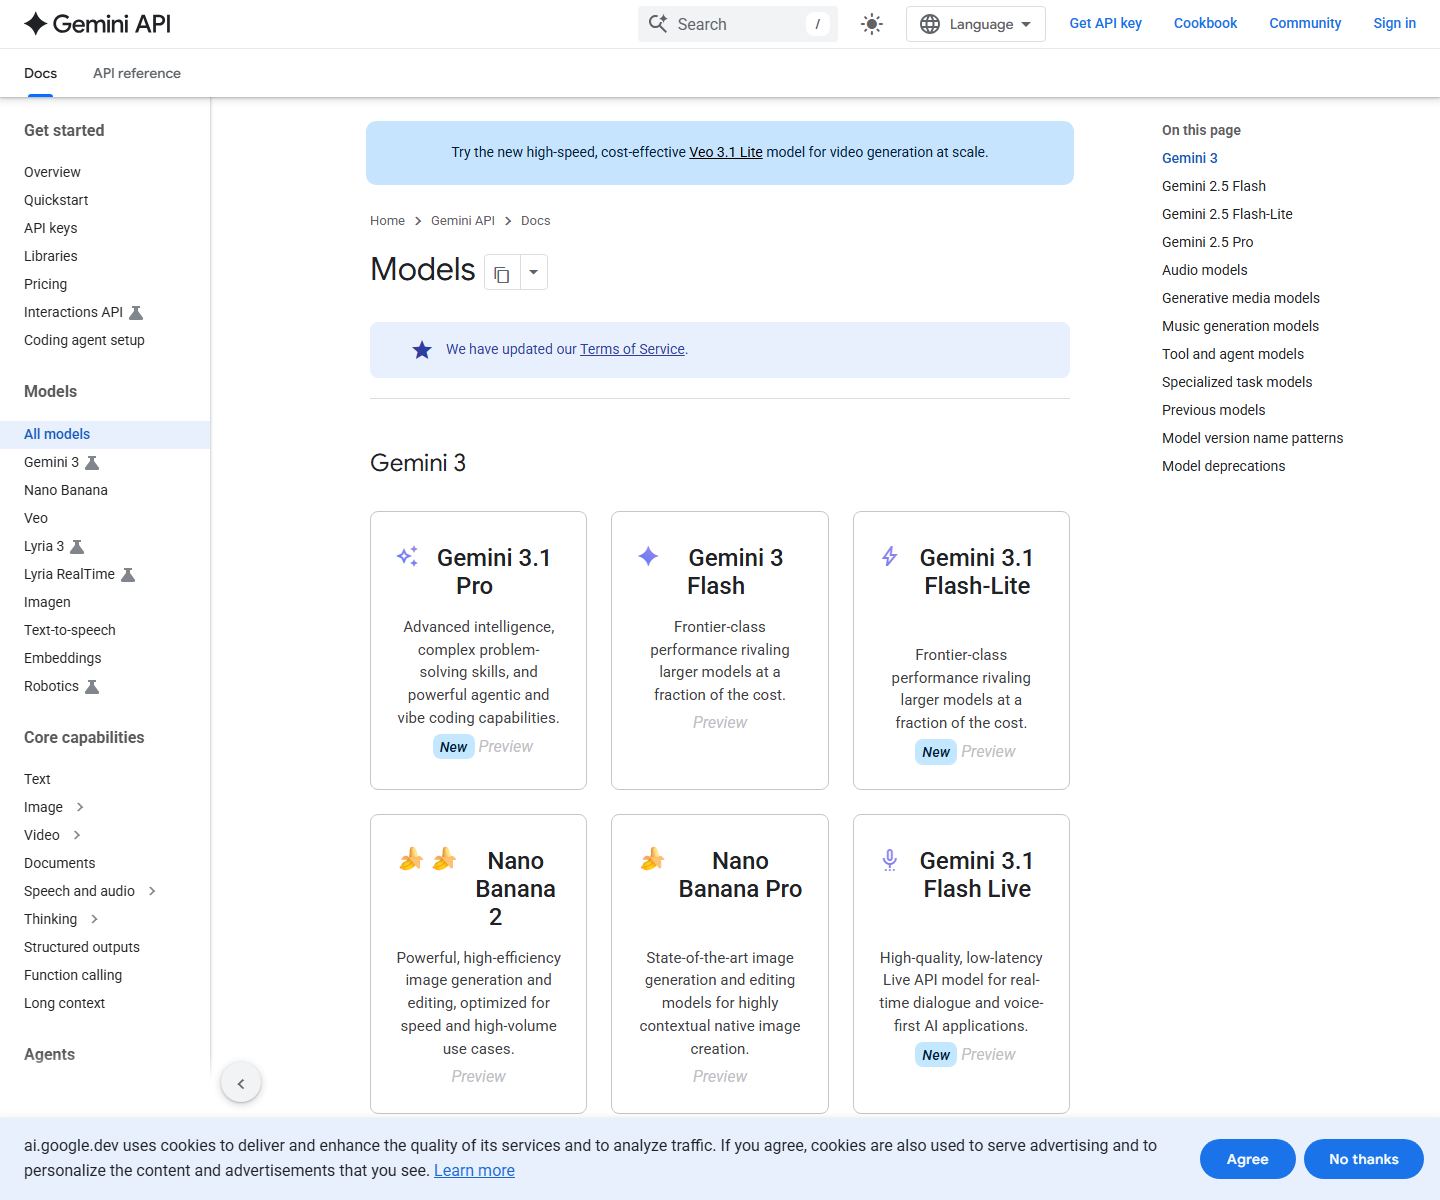Click the search sparkle magnifier icon

pos(658,24)
